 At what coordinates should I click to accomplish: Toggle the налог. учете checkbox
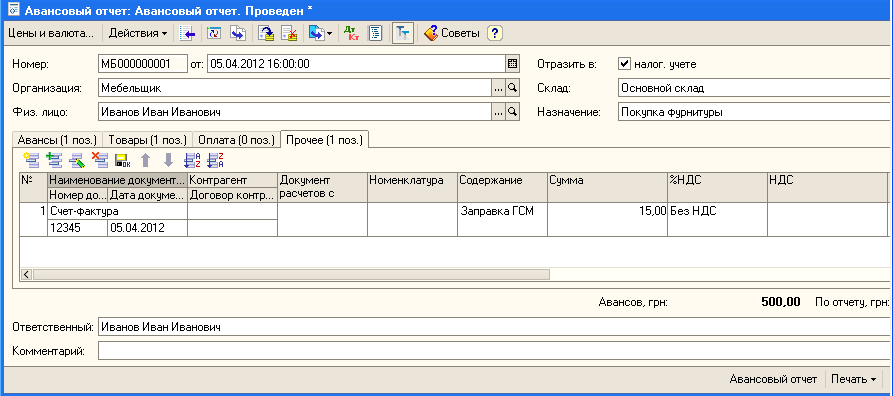624,64
